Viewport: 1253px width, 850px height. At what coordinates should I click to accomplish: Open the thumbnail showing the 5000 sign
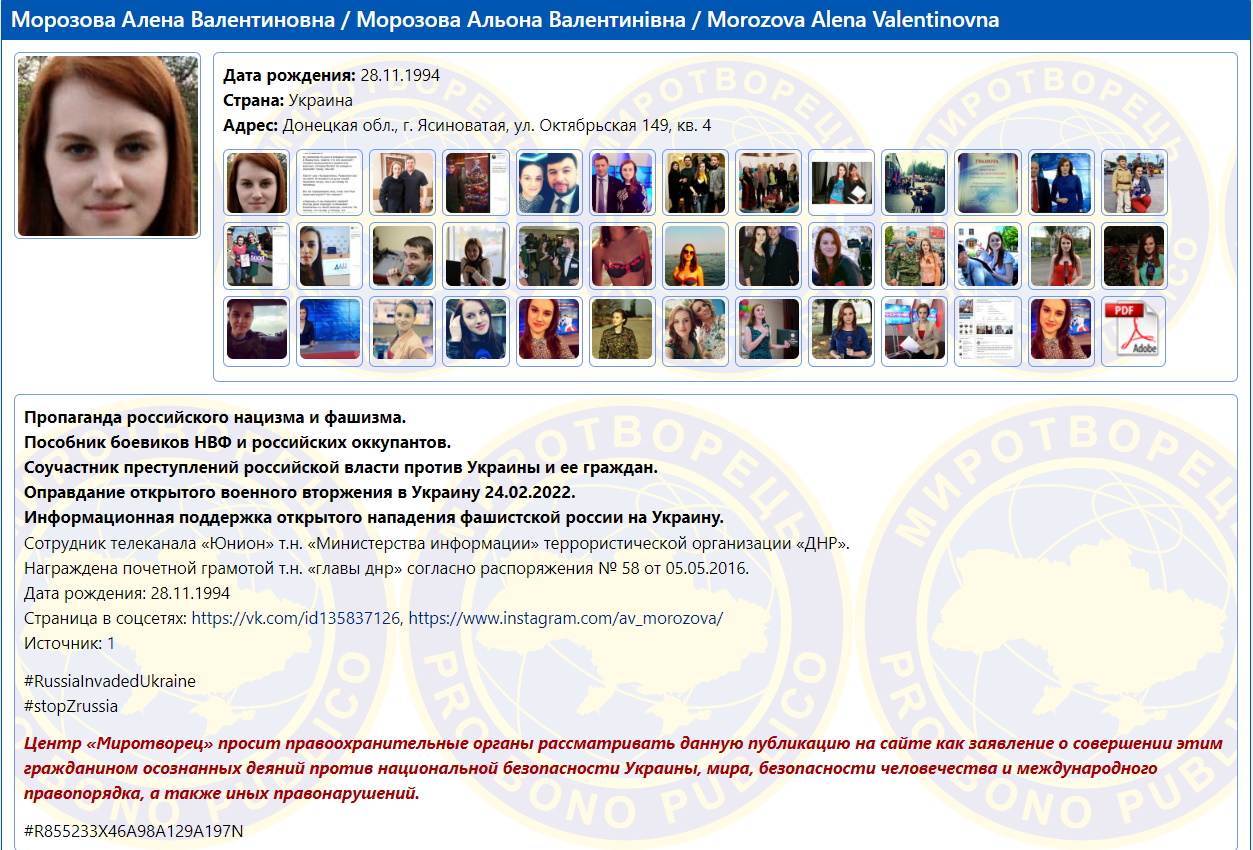pyautogui.click(x=257, y=256)
